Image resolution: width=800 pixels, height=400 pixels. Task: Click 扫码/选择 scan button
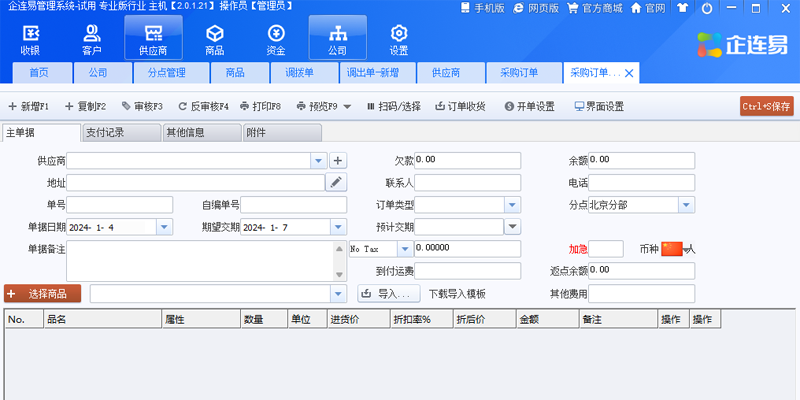(393, 107)
